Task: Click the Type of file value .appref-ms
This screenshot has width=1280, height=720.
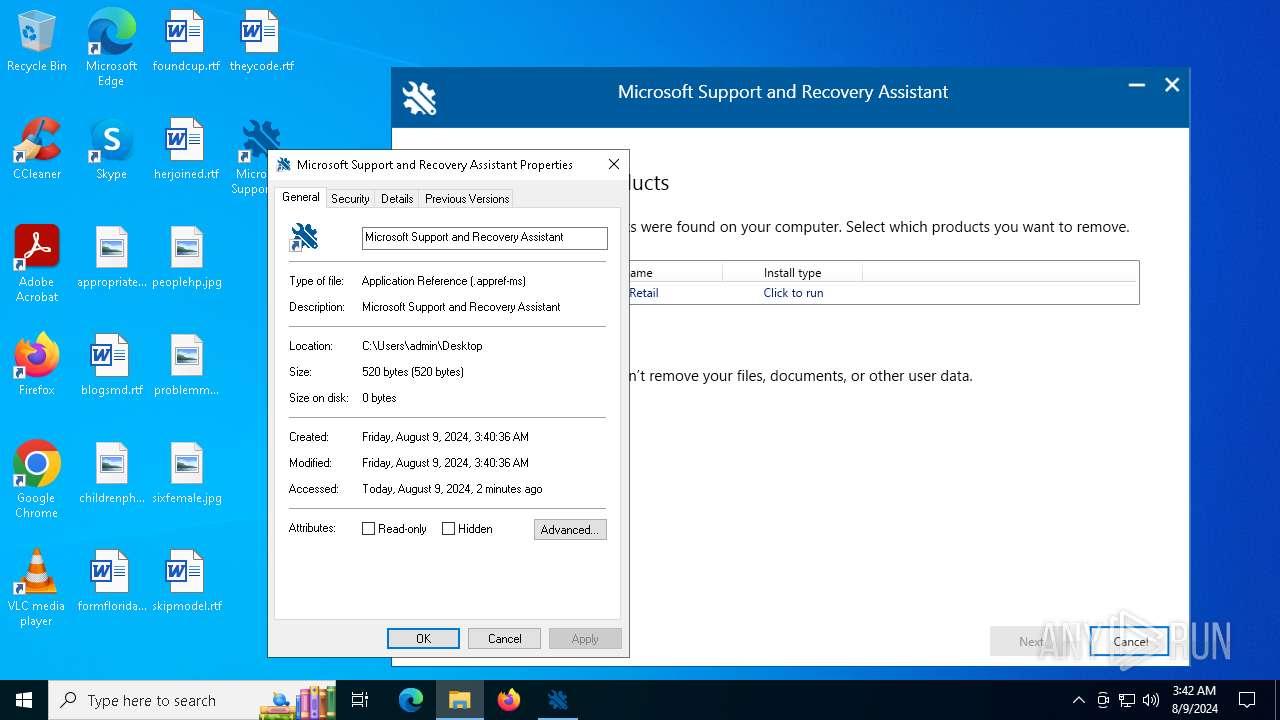Action: coord(444,281)
